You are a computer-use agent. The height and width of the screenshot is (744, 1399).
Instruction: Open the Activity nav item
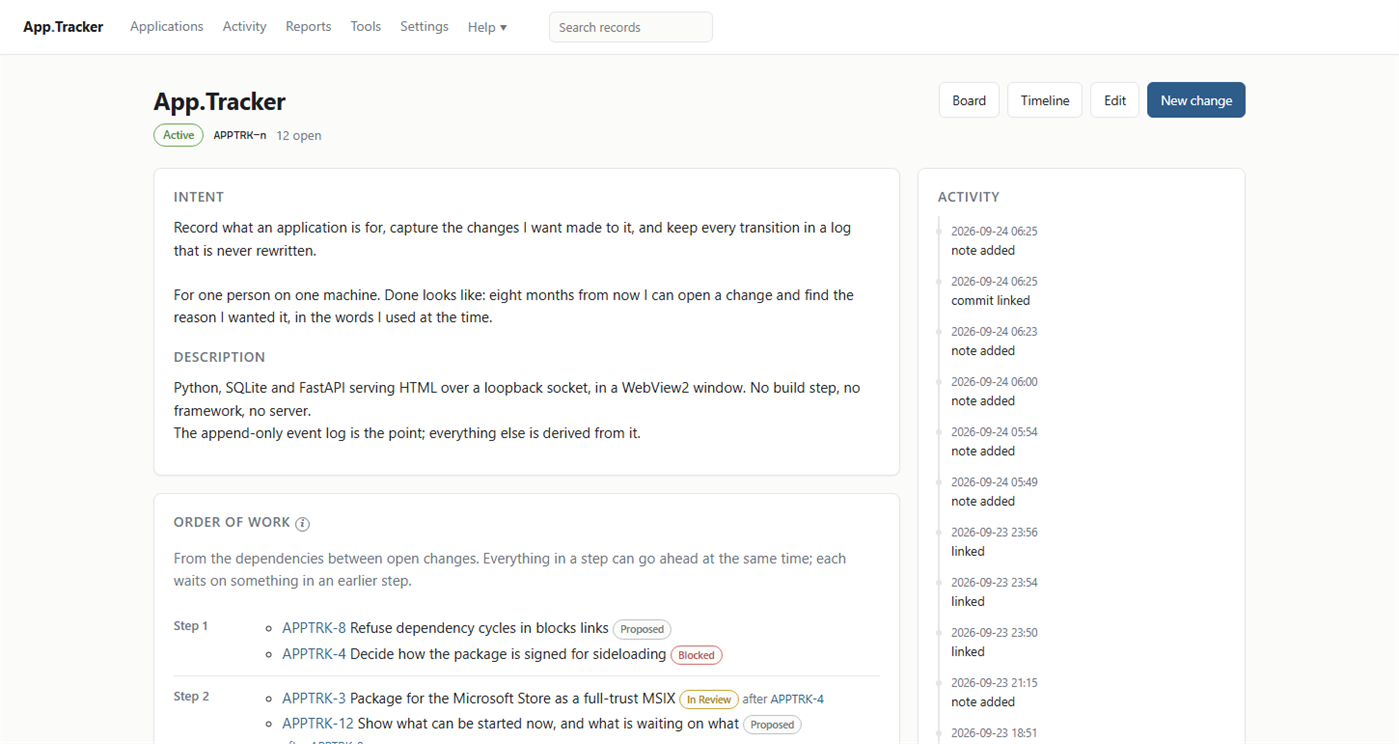tap(244, 27)
